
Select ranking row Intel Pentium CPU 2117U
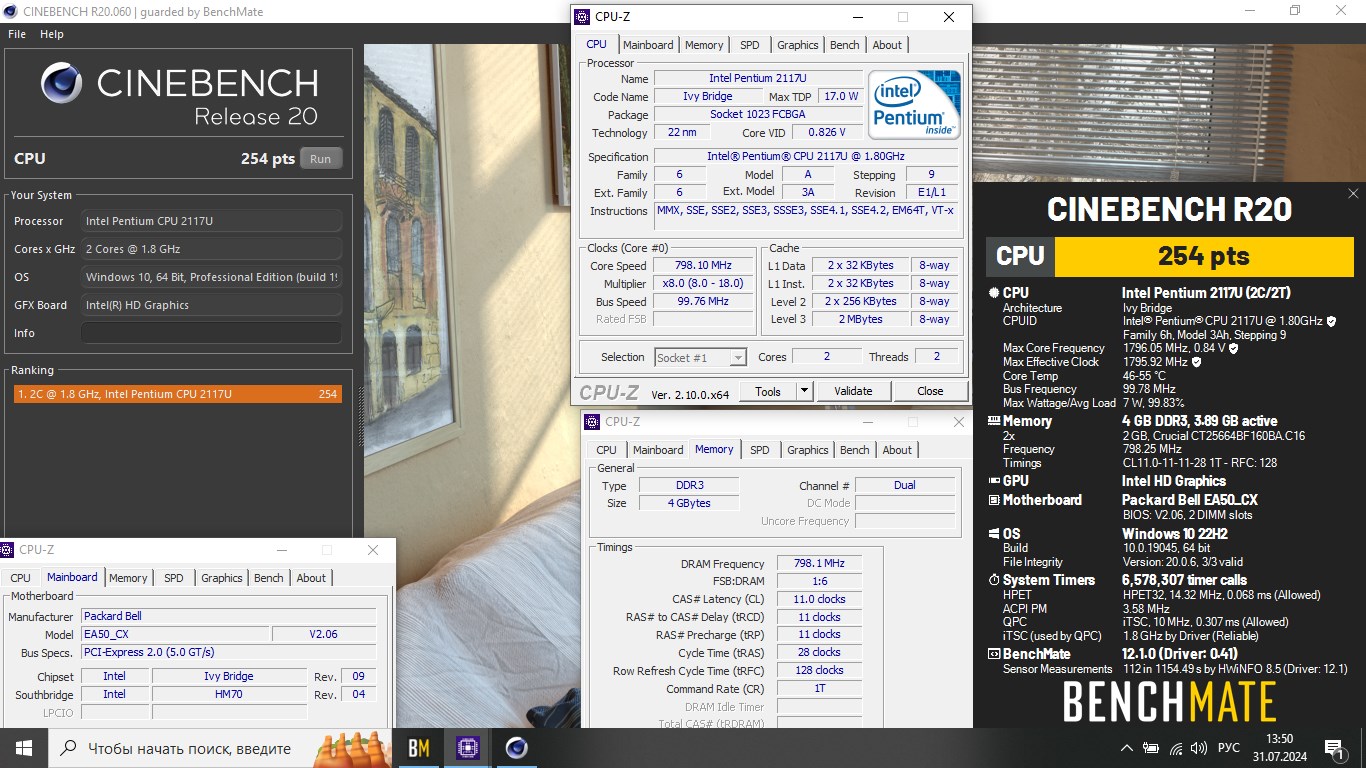click(x=178, y=394)
